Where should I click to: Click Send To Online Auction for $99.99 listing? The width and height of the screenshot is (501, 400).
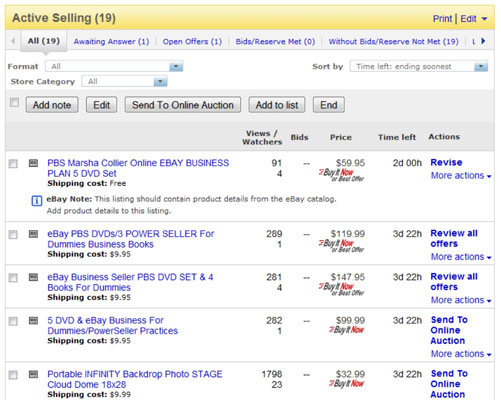click(449, 330)
